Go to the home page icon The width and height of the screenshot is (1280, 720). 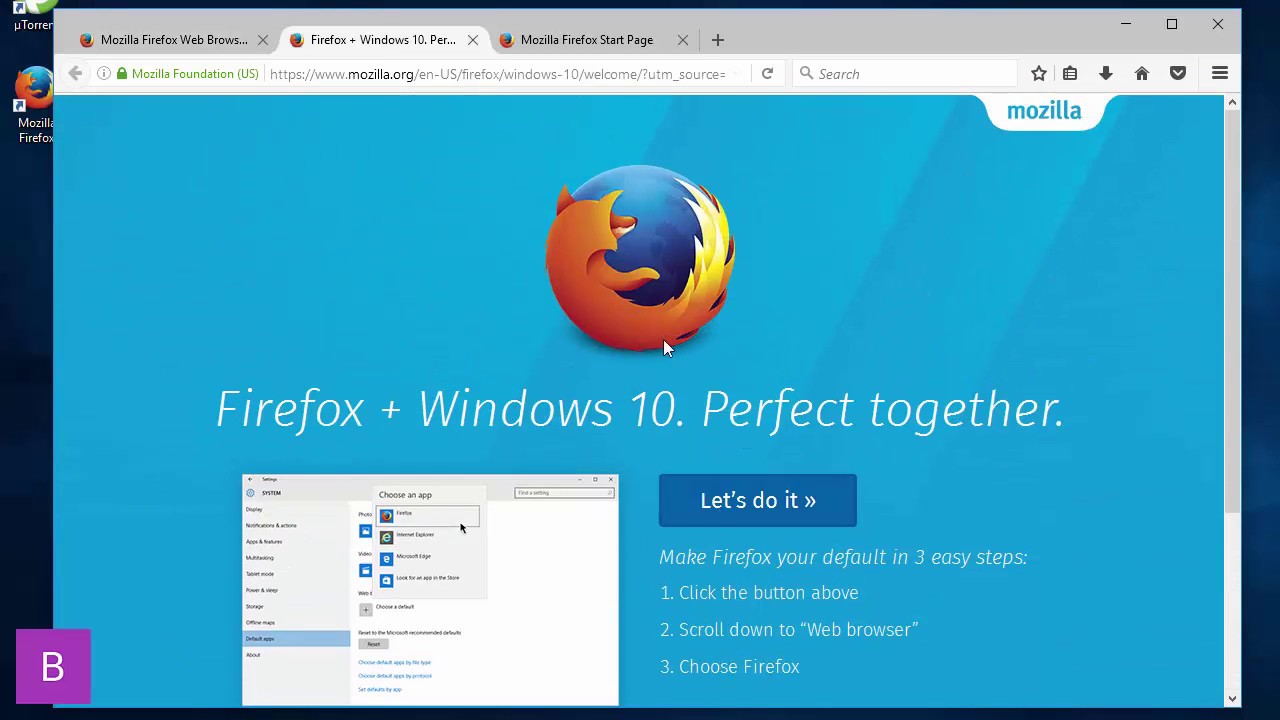click(x=1142, y=74)
